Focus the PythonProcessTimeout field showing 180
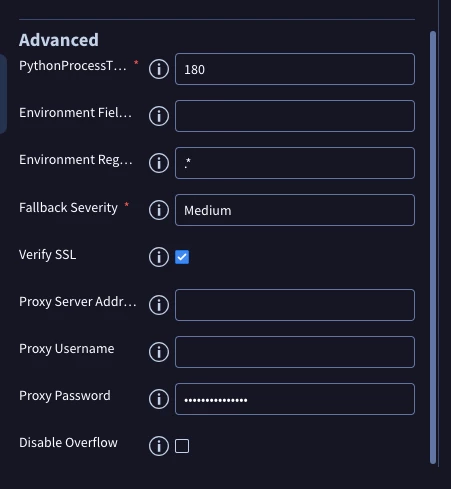Screen dimensions: 451x489 tap(295, 69)
